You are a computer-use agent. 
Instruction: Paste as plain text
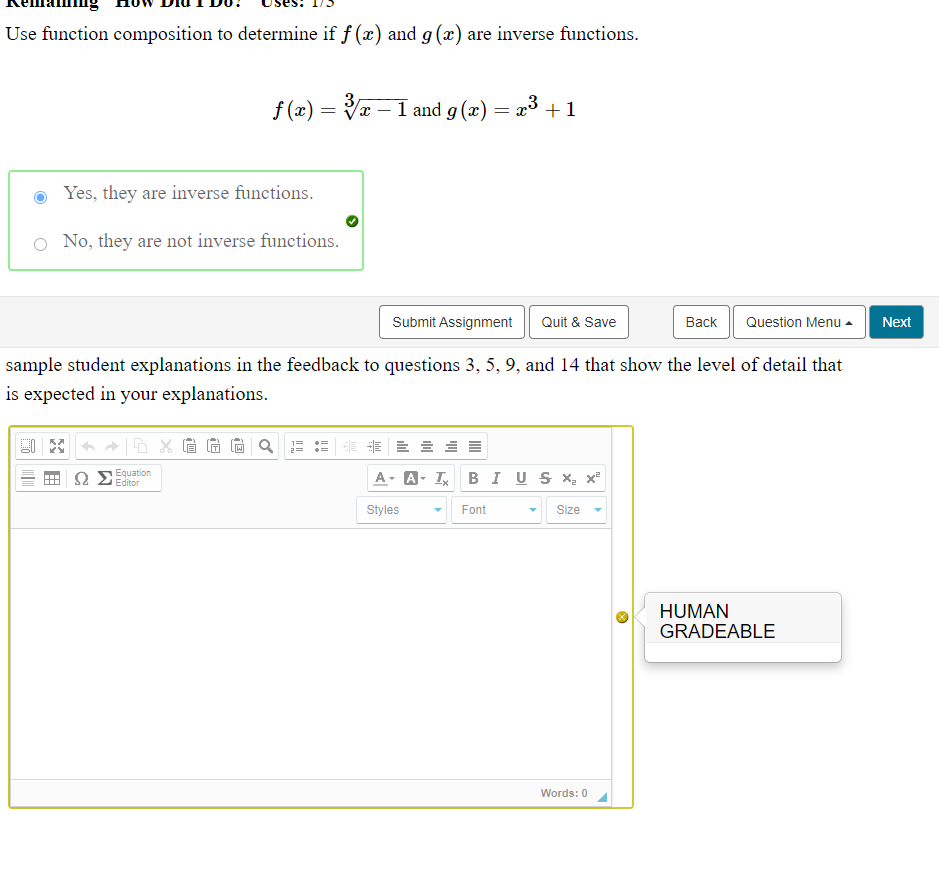coord(214,446)
